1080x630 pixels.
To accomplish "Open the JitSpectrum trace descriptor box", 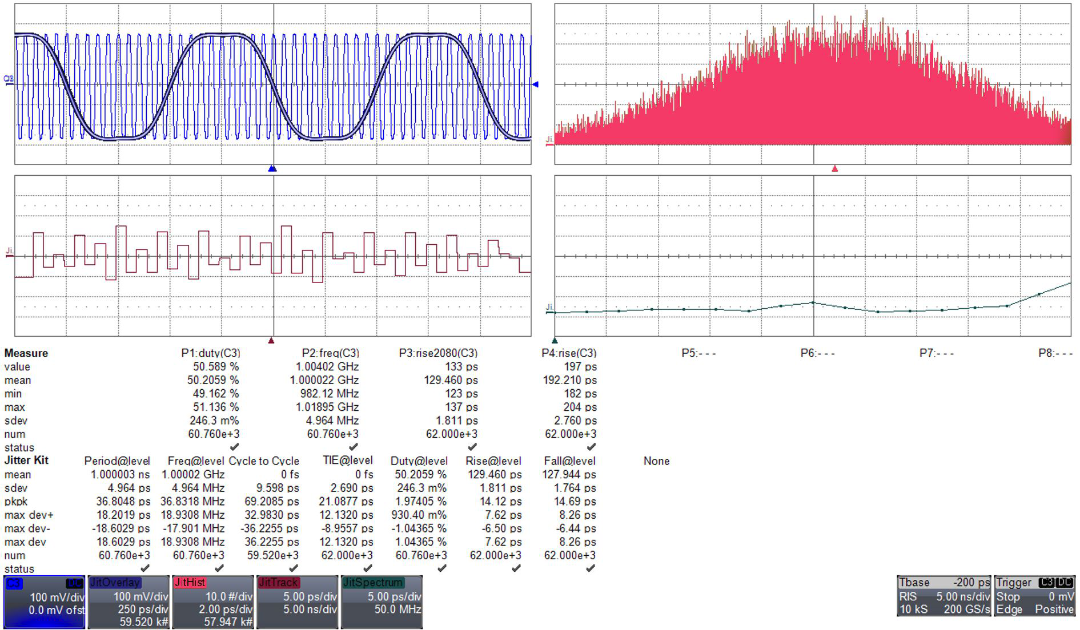I will (x=381, y=601).
